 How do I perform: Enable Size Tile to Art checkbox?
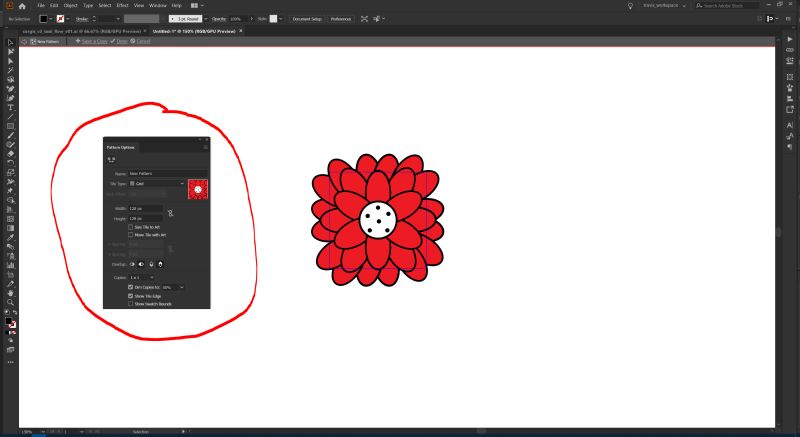tap(131, 227)
